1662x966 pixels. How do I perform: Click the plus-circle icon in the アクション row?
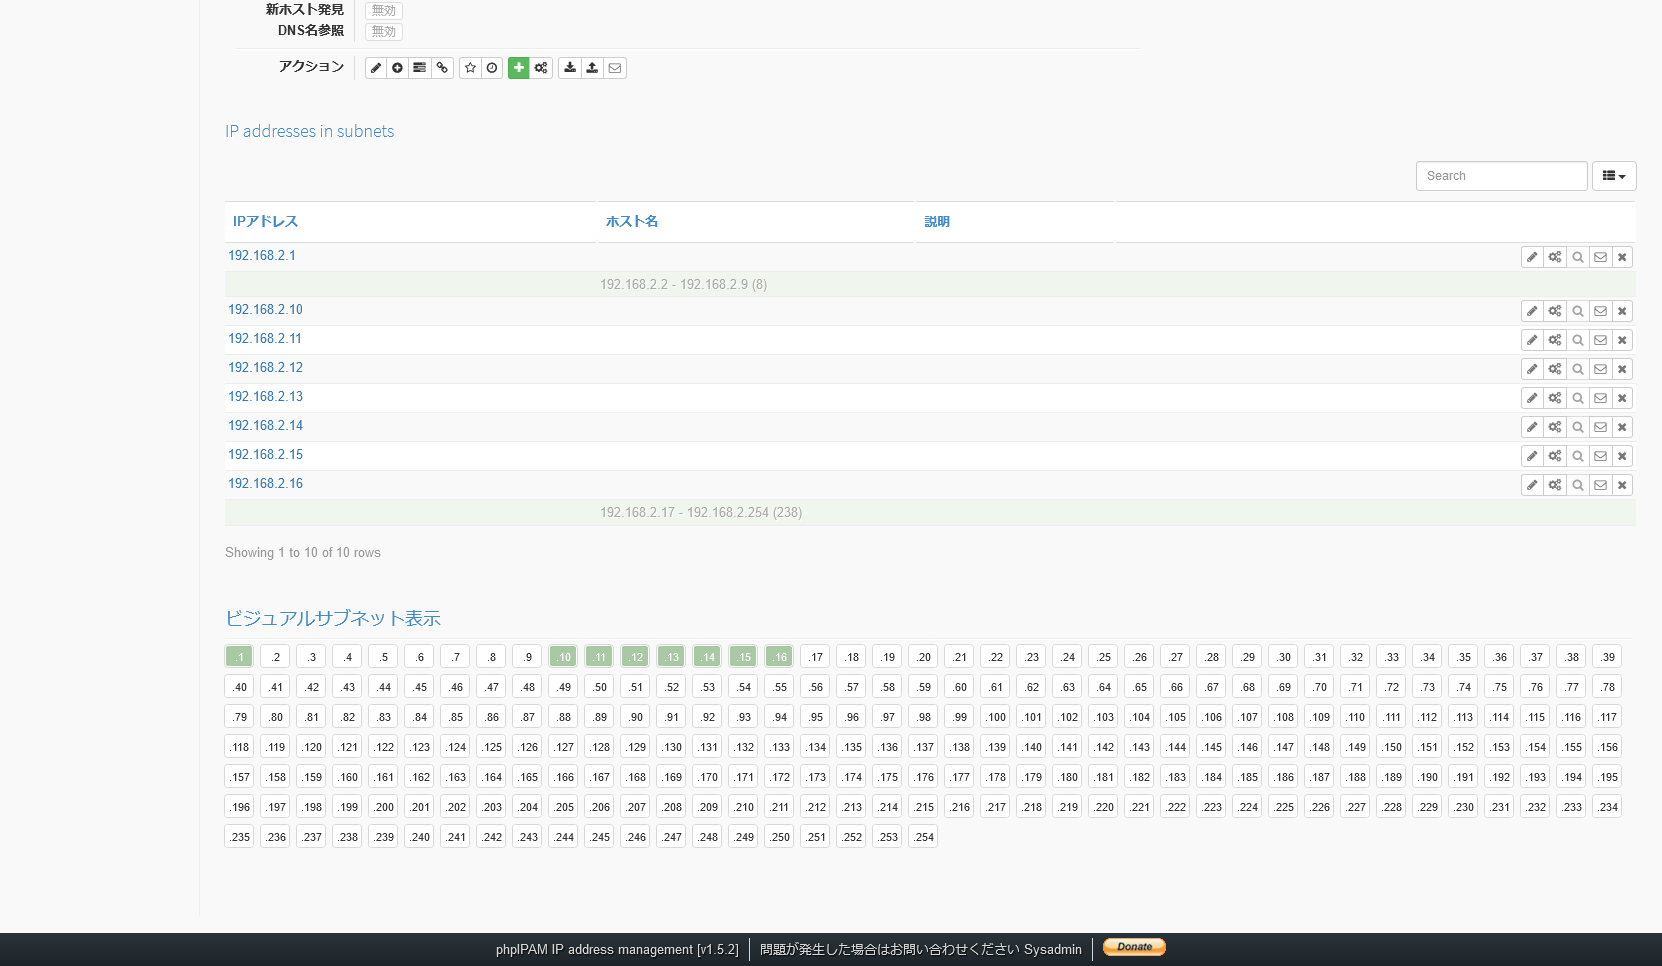[x=398, y=68]
